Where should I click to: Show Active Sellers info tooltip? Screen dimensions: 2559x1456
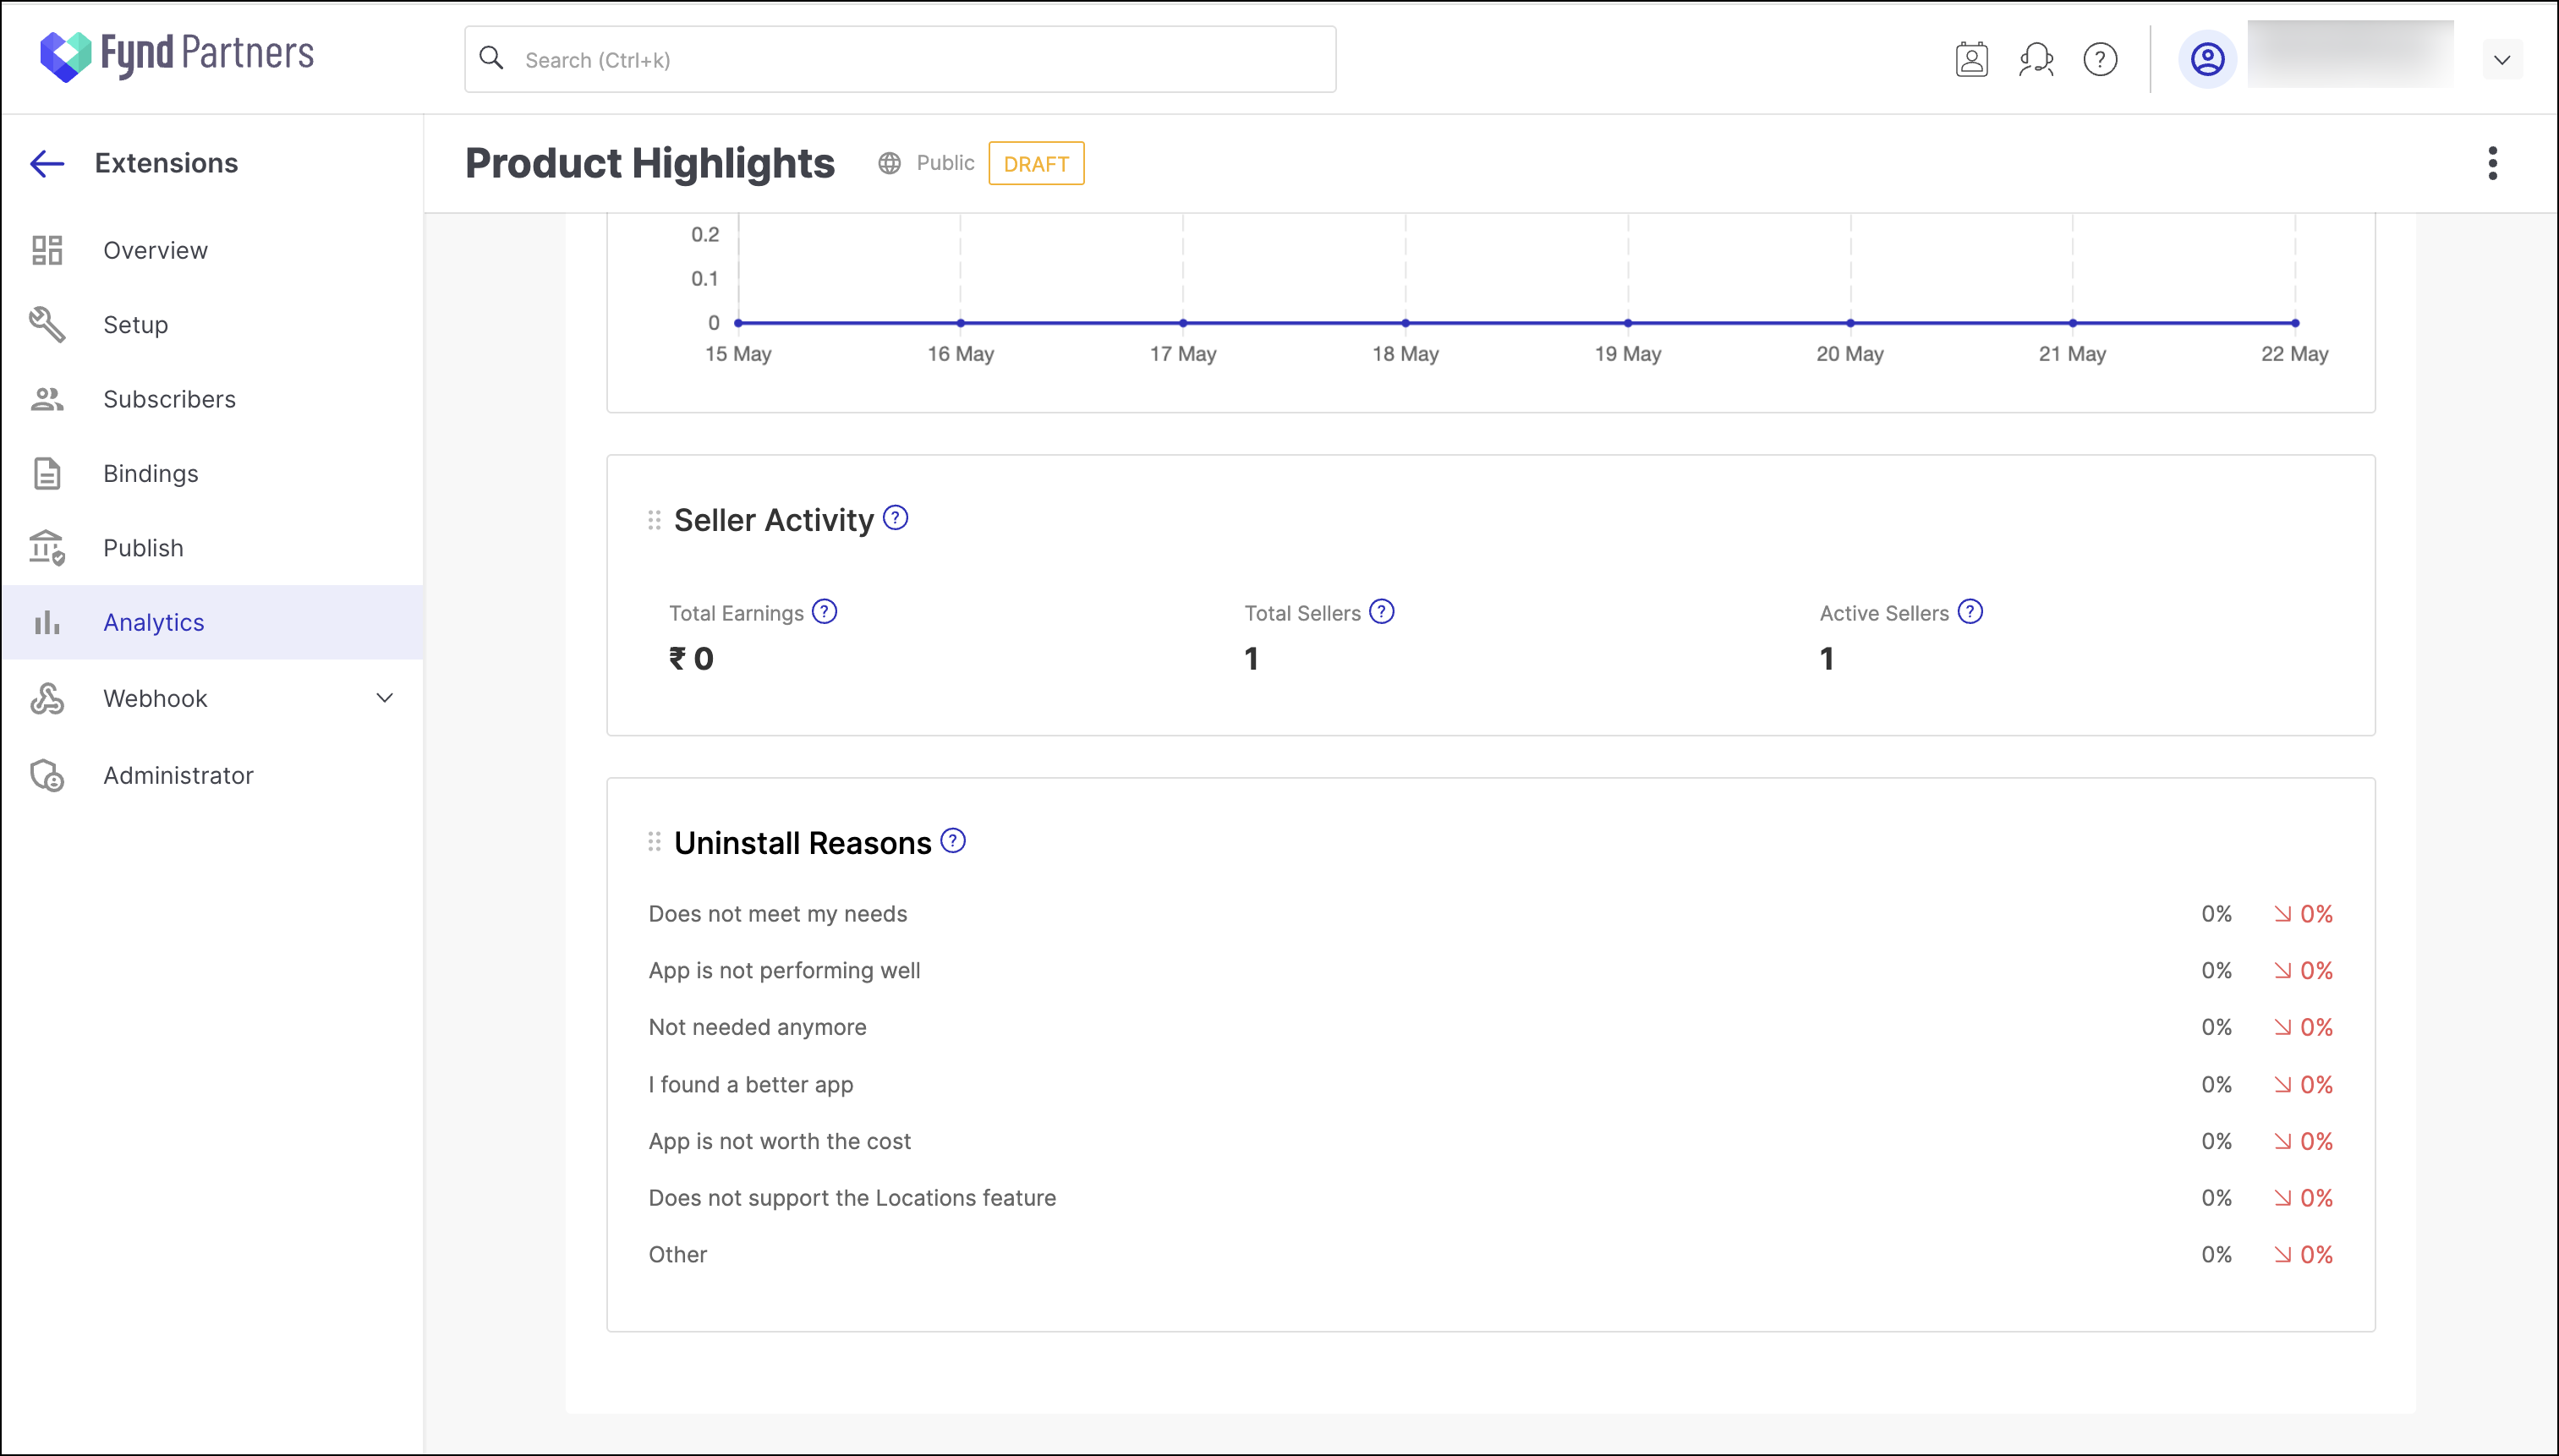point(1970,611)
